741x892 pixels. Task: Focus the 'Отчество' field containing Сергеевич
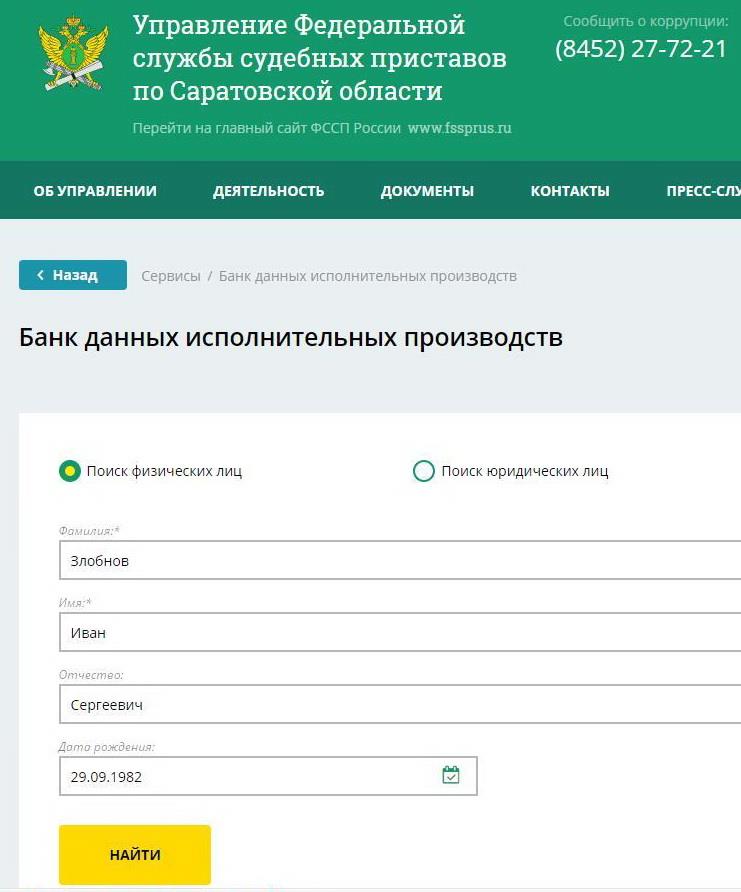(x=400, y=705)
